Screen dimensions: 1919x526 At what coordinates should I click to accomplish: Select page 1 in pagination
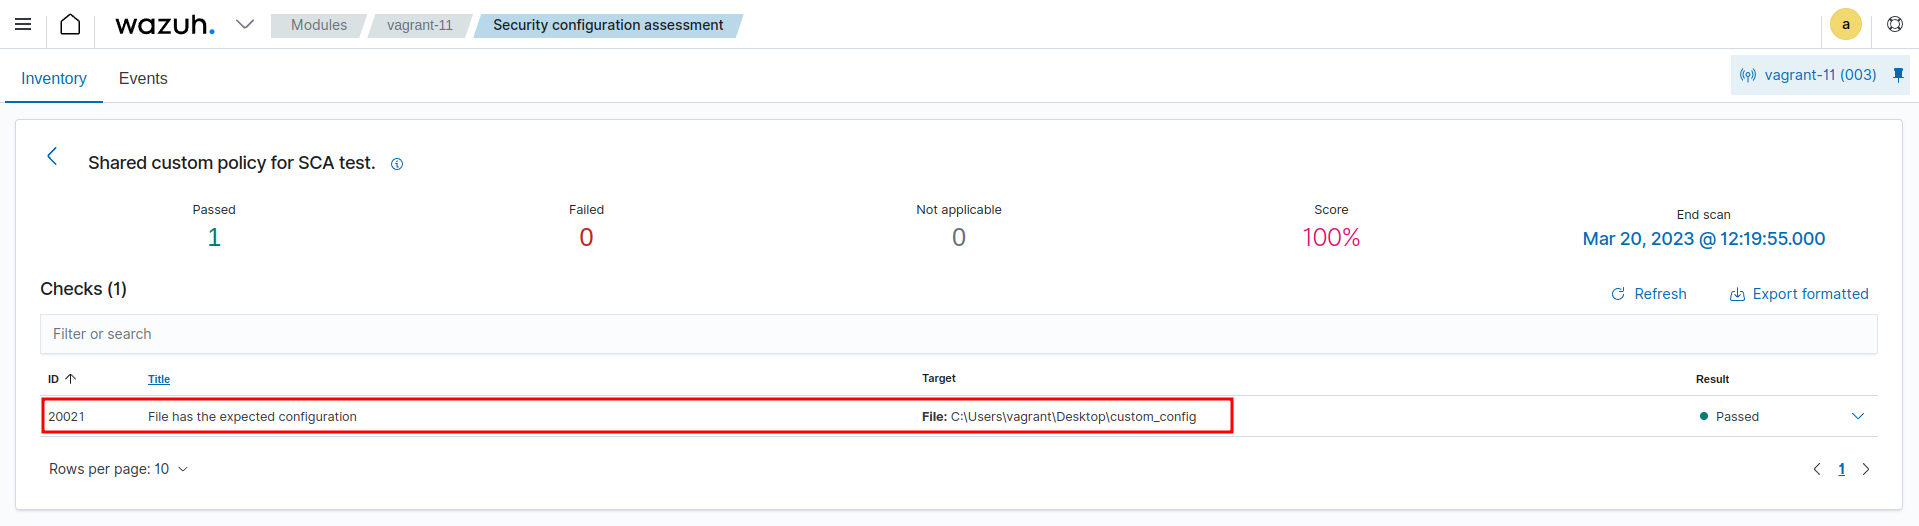pos(1841,469)
